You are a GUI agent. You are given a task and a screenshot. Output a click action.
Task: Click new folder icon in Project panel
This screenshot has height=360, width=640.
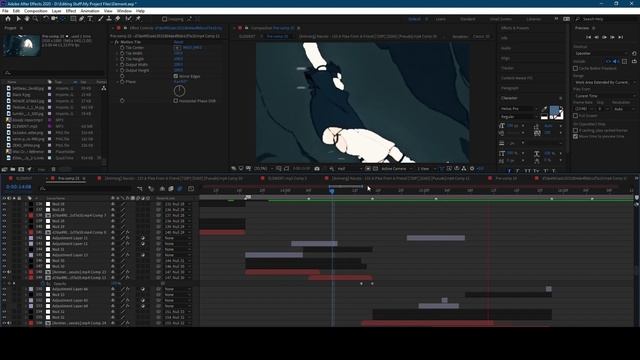click(13, 169)
